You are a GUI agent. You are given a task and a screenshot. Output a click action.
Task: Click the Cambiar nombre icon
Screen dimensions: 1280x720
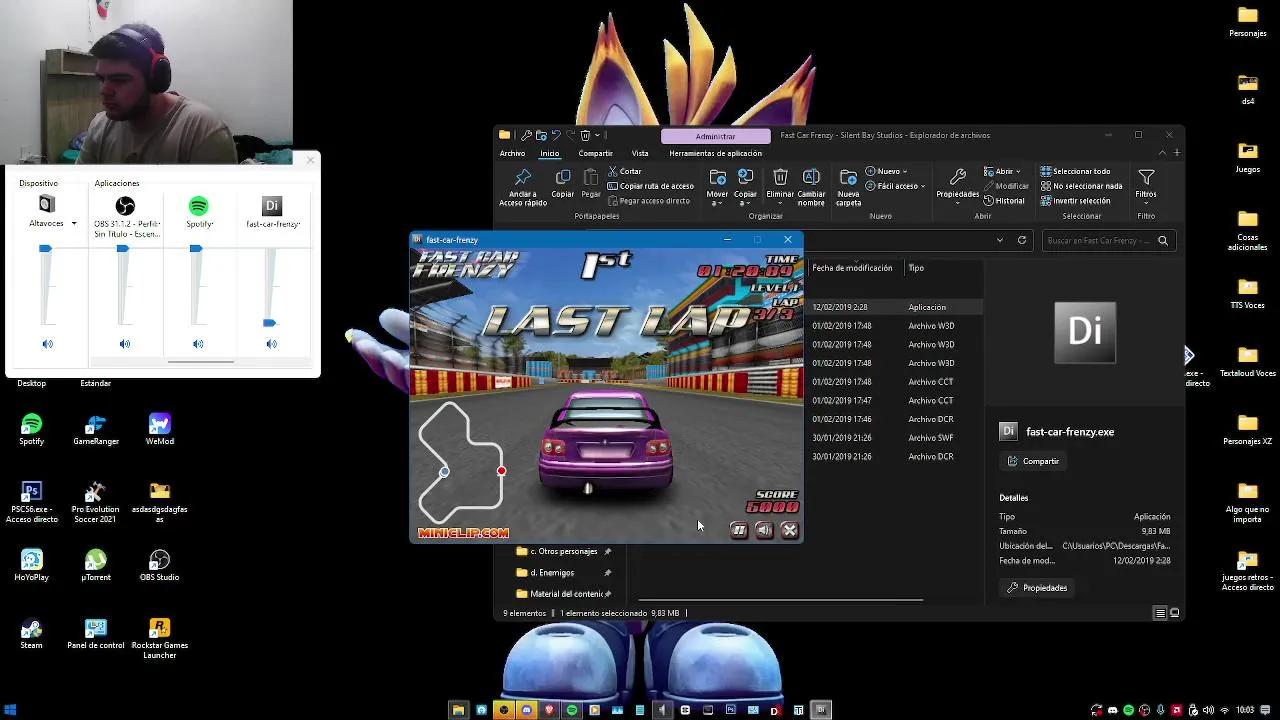point(811,177)
